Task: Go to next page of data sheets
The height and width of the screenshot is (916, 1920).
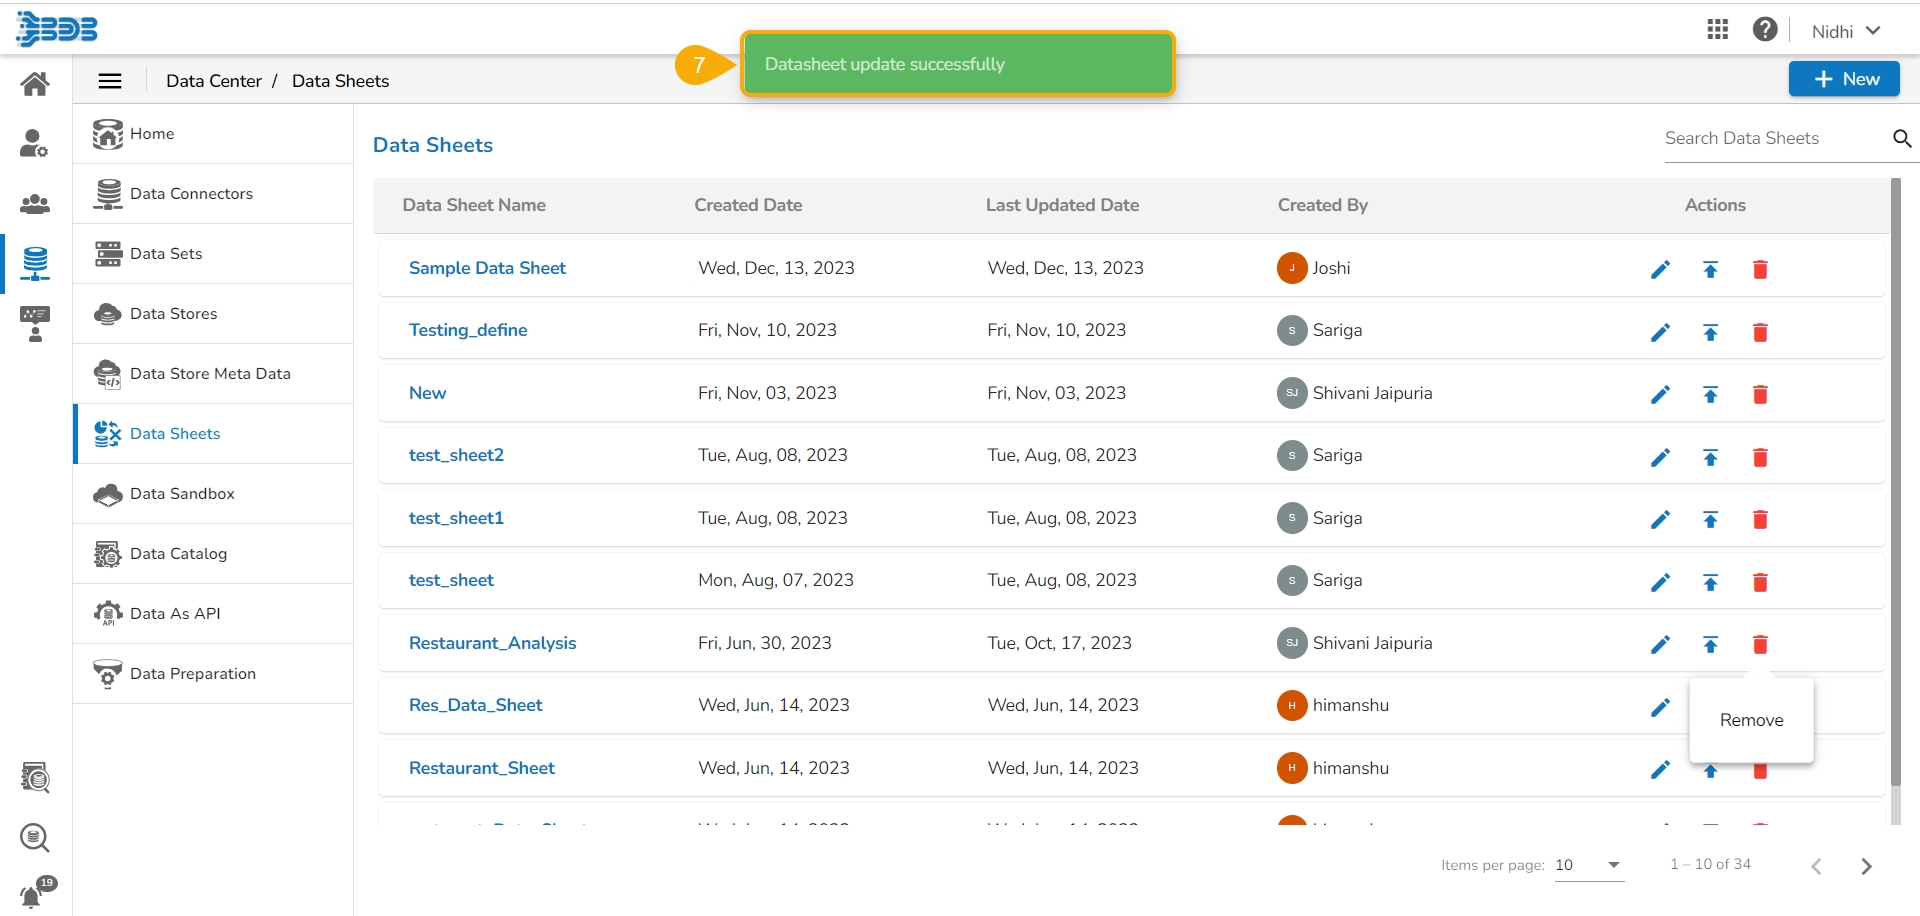Action: 1865,866
